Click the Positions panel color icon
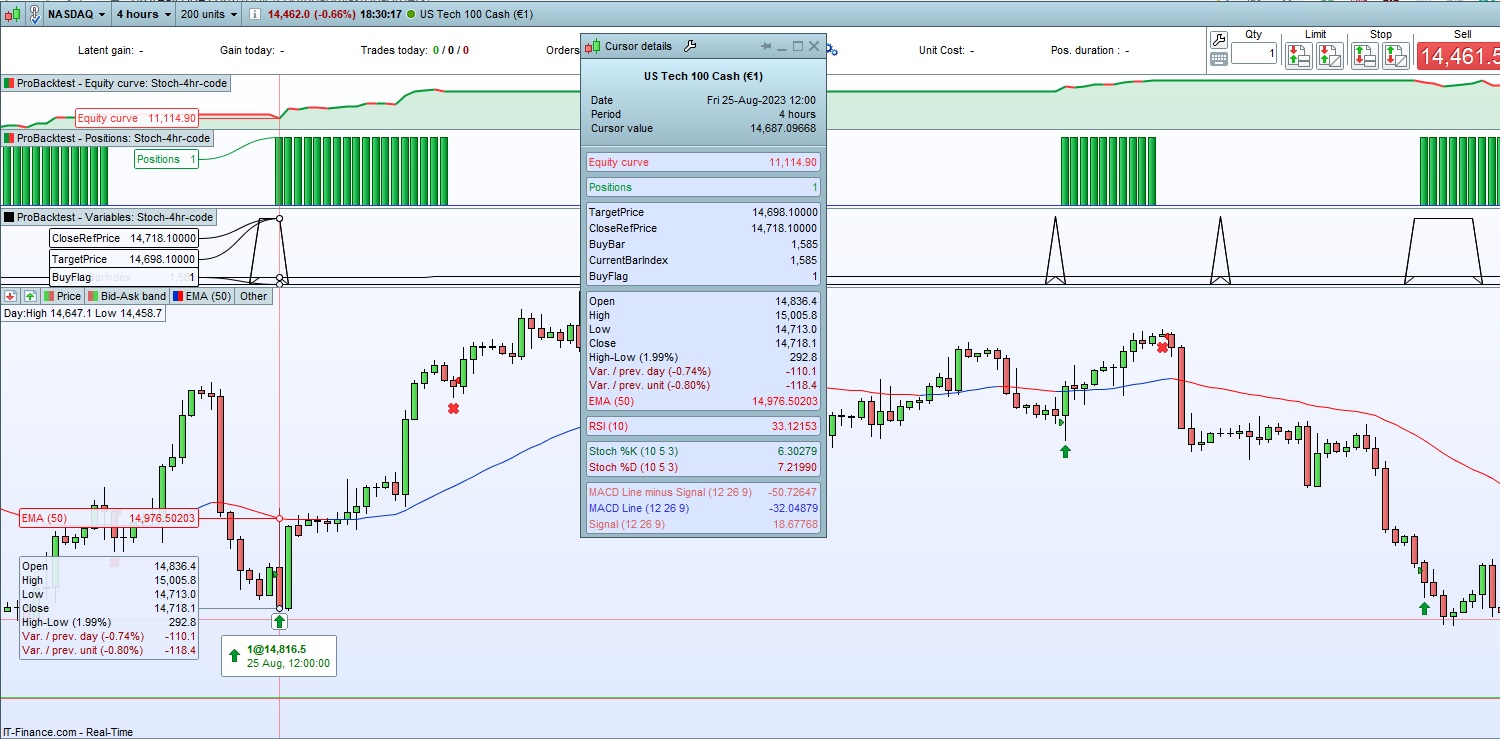The width and height of the screenshot is (1500, 739). tap(9, 138)
